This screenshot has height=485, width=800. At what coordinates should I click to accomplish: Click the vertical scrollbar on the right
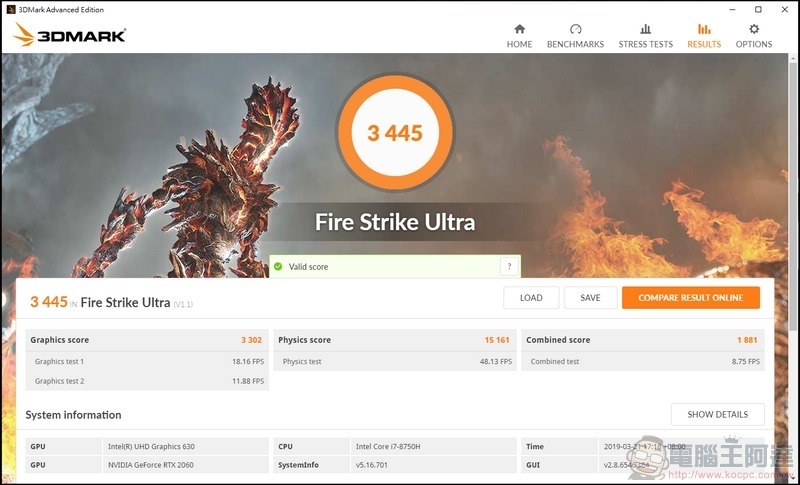[793, 194]
